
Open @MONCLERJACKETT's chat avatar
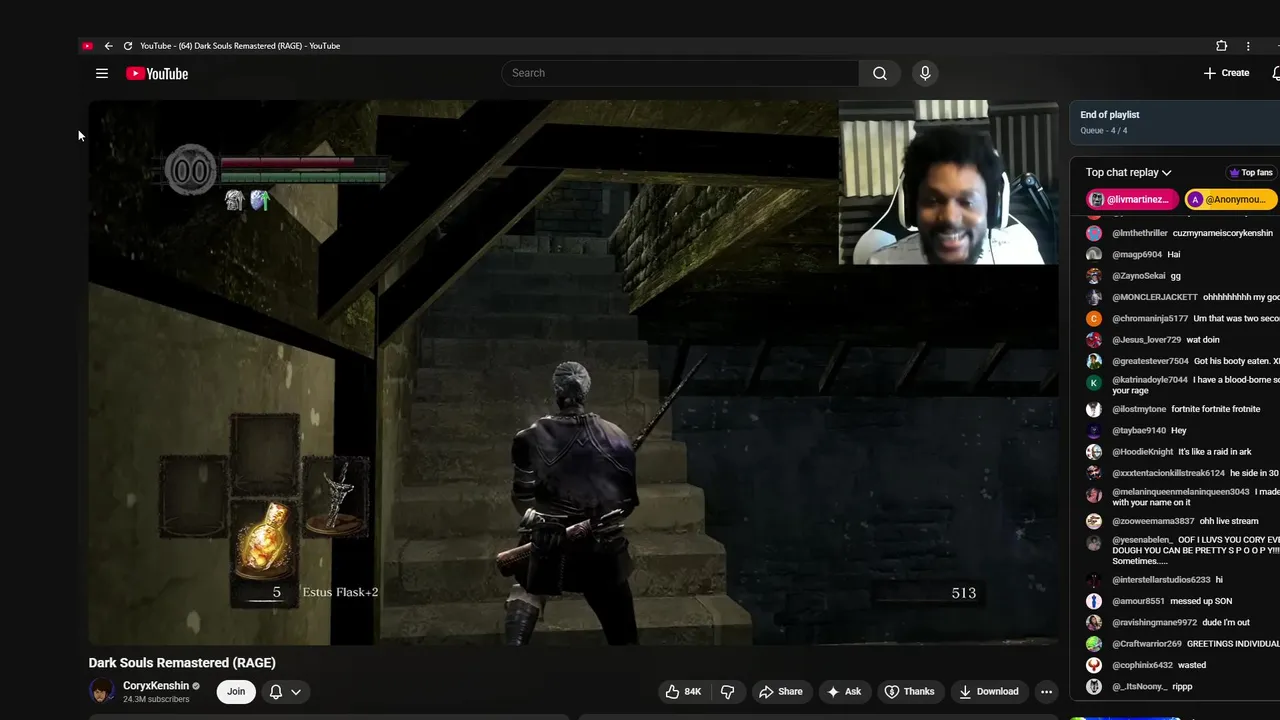pos(1094,297)
